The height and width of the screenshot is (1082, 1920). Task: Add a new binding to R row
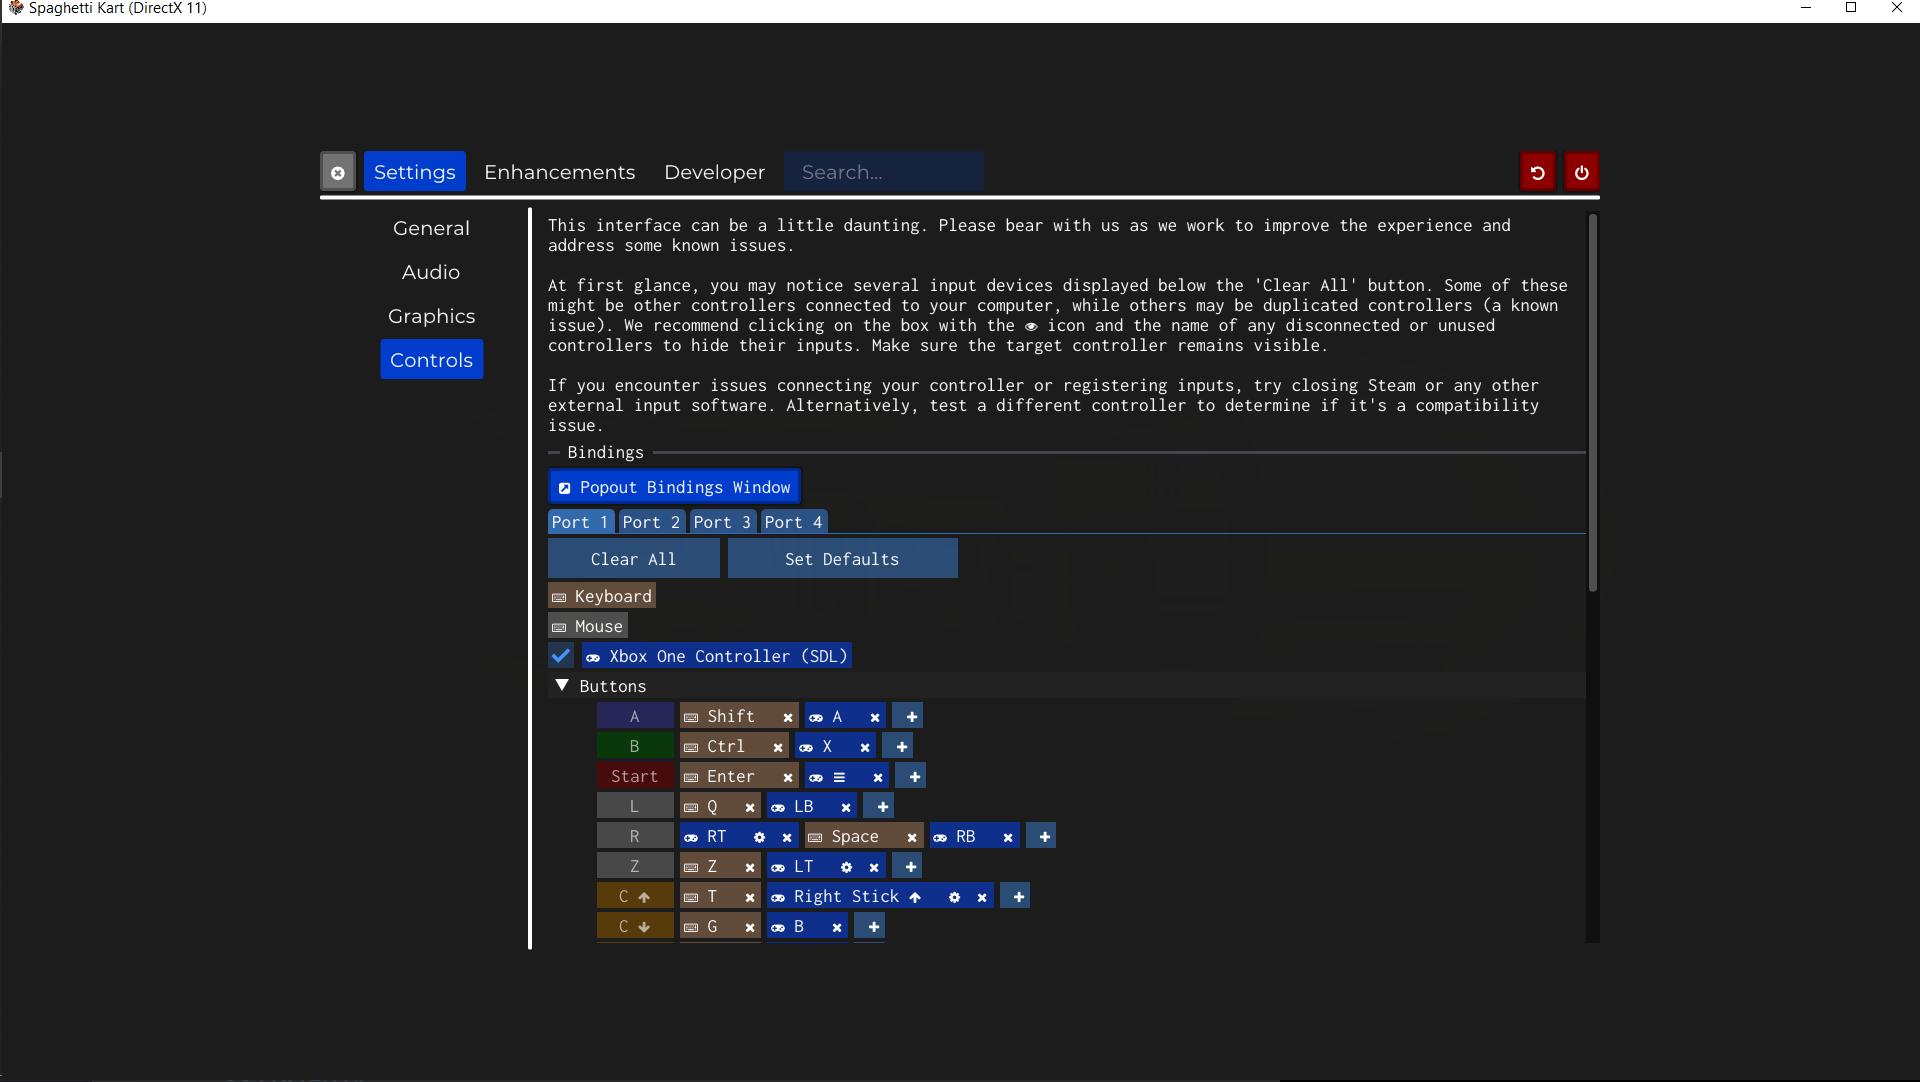coord(1044,837)
